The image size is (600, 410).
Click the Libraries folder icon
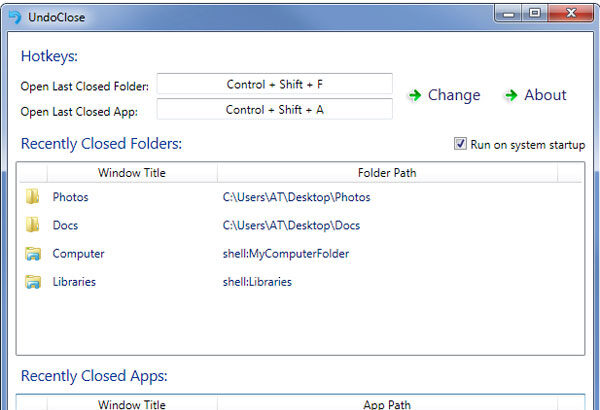coord(33,282)
